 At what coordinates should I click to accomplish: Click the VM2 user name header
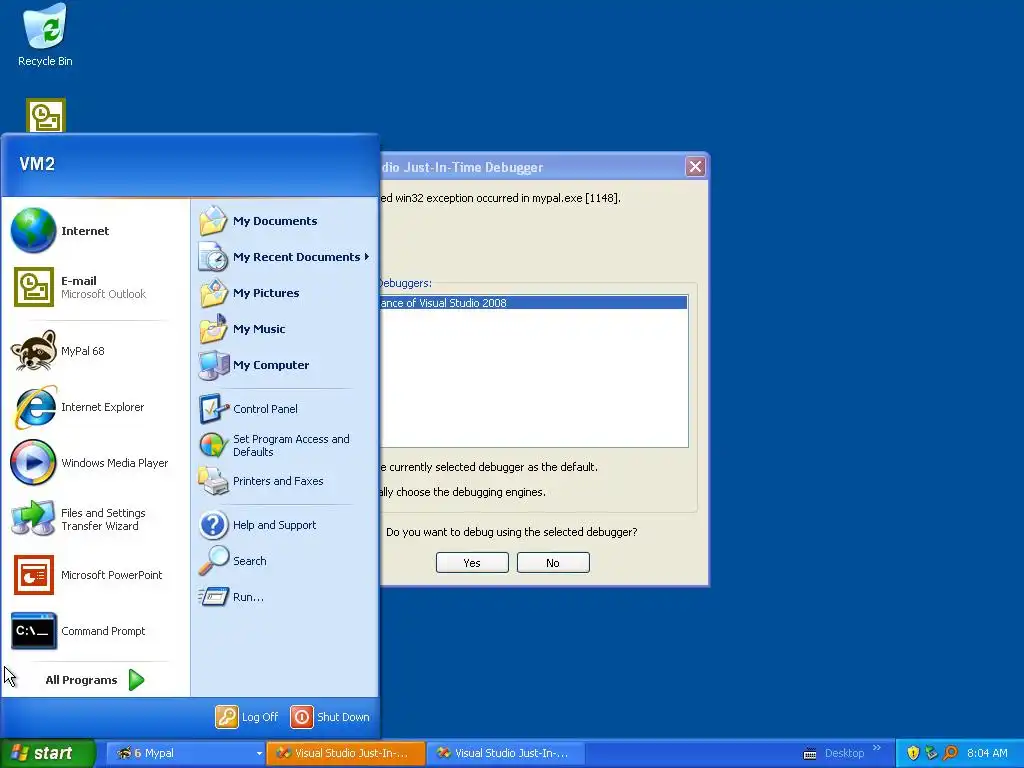[37, 163]
